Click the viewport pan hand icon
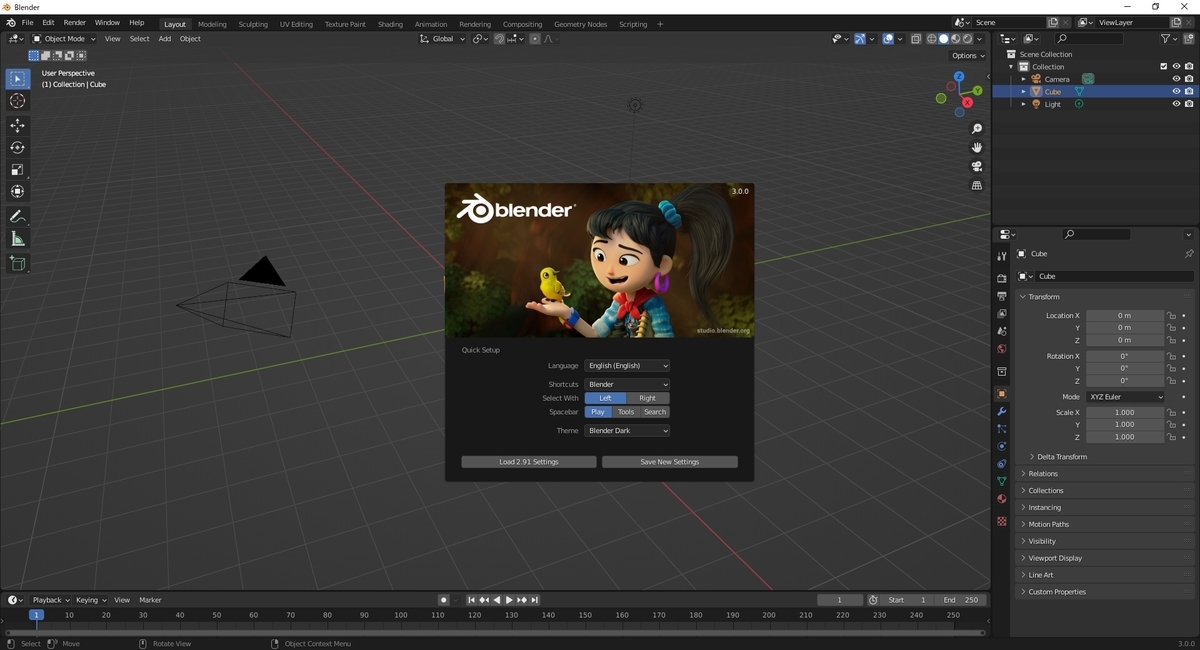1200x650 pixels. [x=977, y=147]
